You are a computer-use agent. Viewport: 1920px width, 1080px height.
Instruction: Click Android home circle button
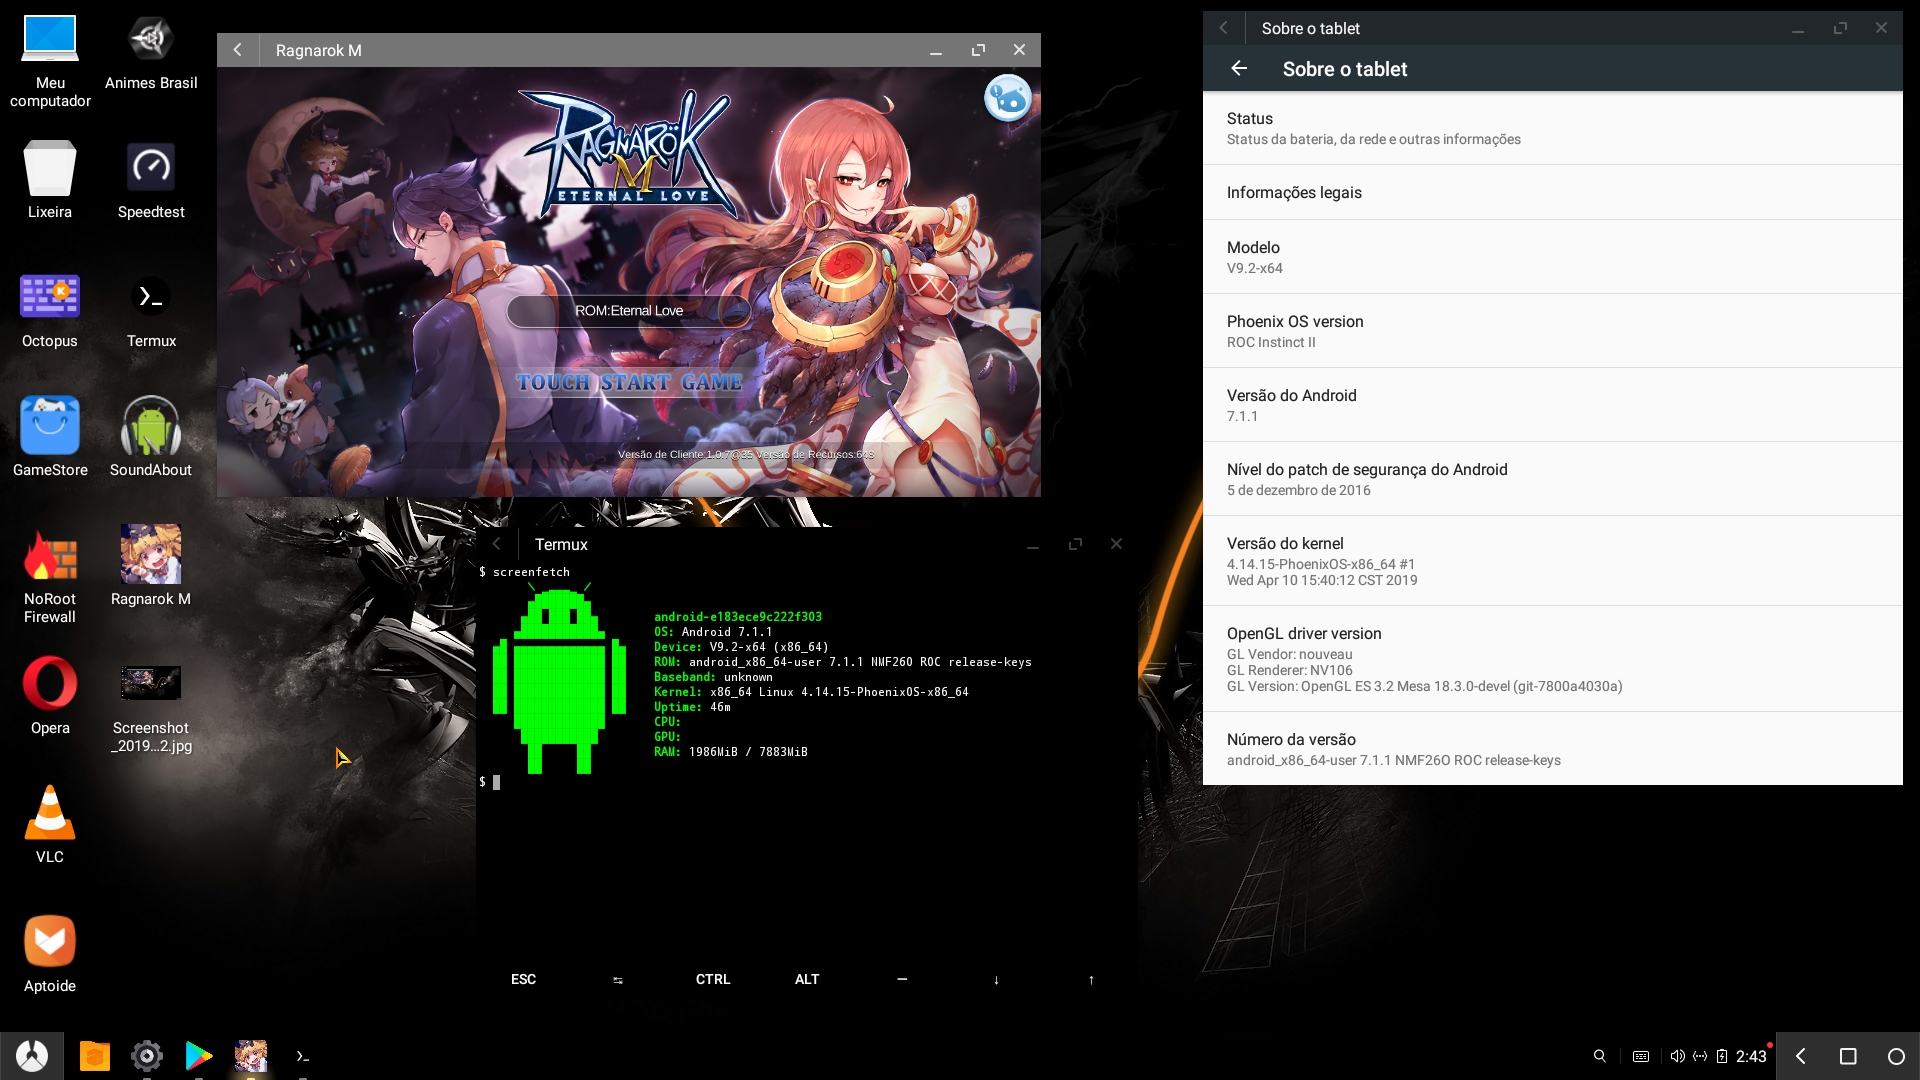1895,1056
